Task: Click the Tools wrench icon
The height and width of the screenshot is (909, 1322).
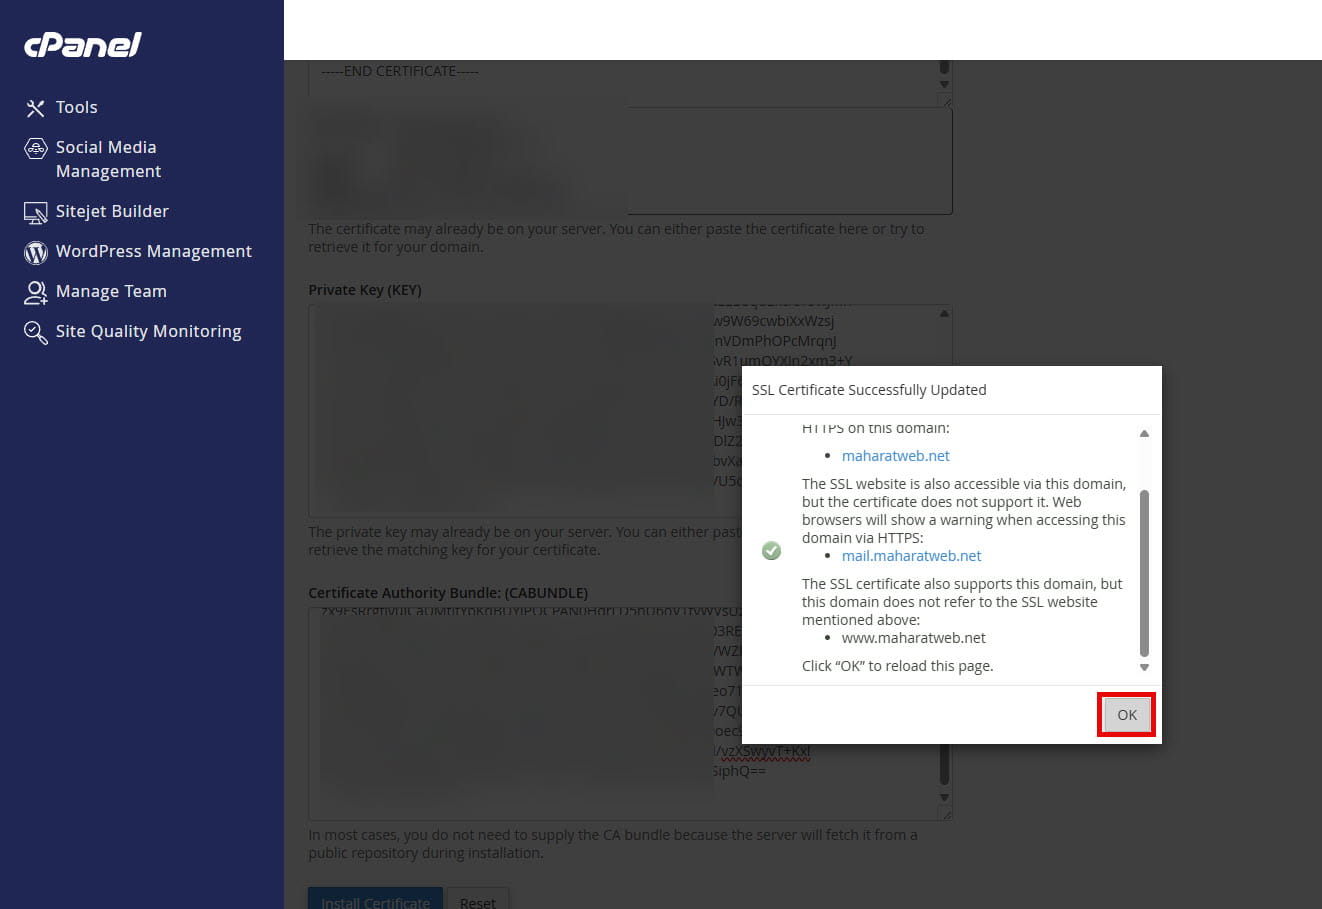Action: (x=35, y=108)
